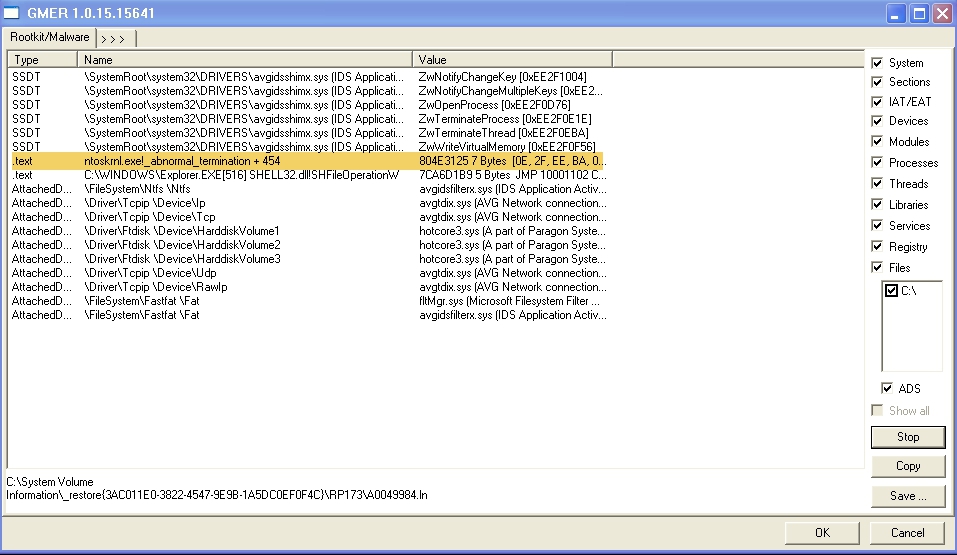
Task: Confirm with the OK button
Action: pos(822,533)
